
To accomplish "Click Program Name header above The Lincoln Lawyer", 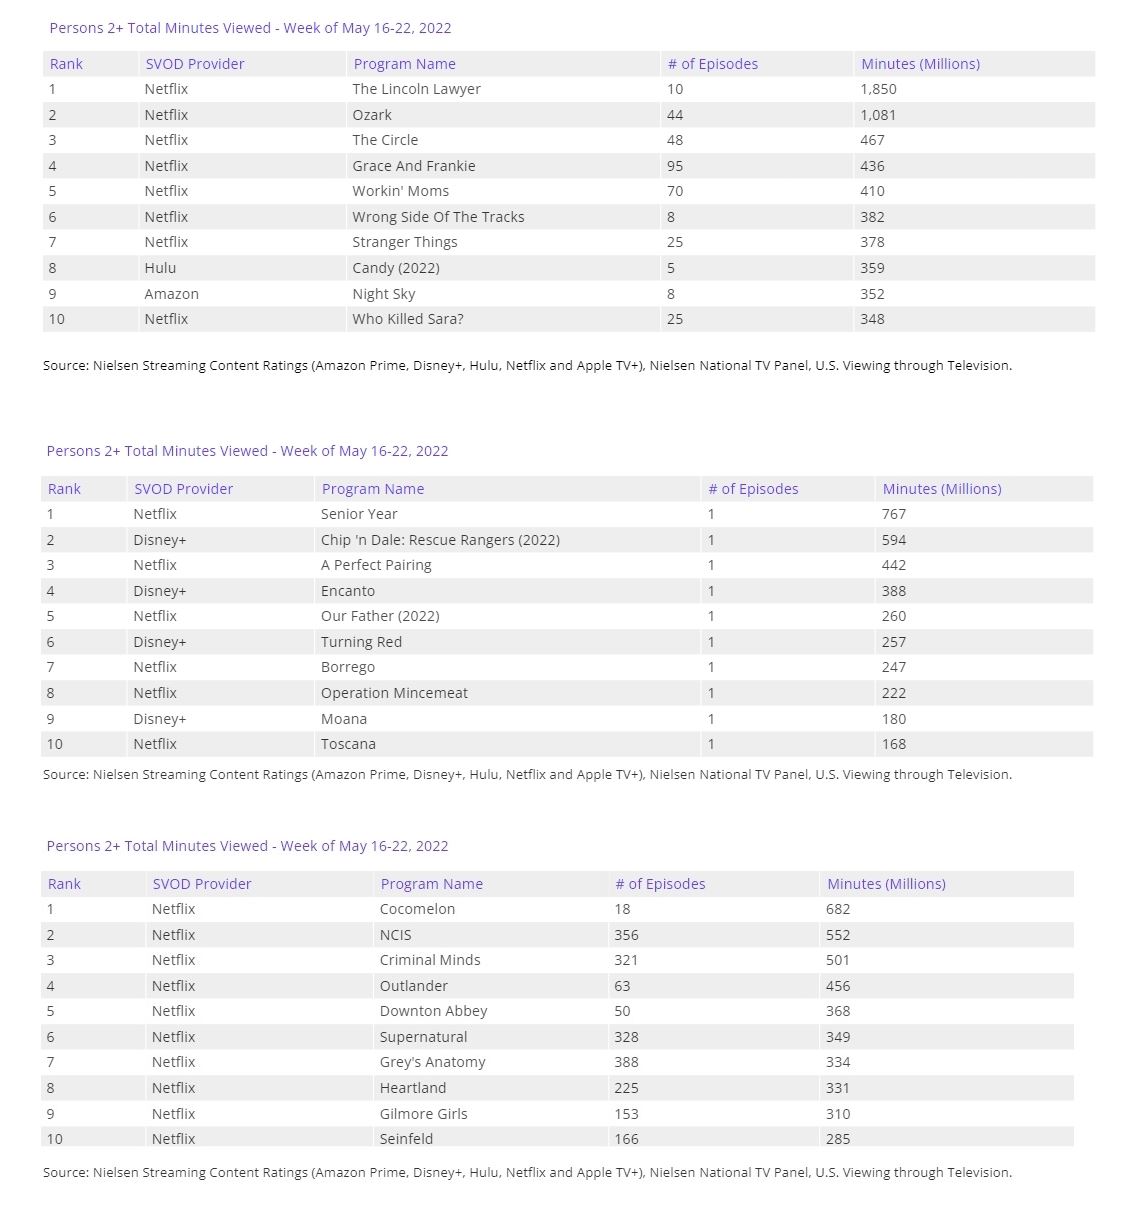I will coord(404,64).
